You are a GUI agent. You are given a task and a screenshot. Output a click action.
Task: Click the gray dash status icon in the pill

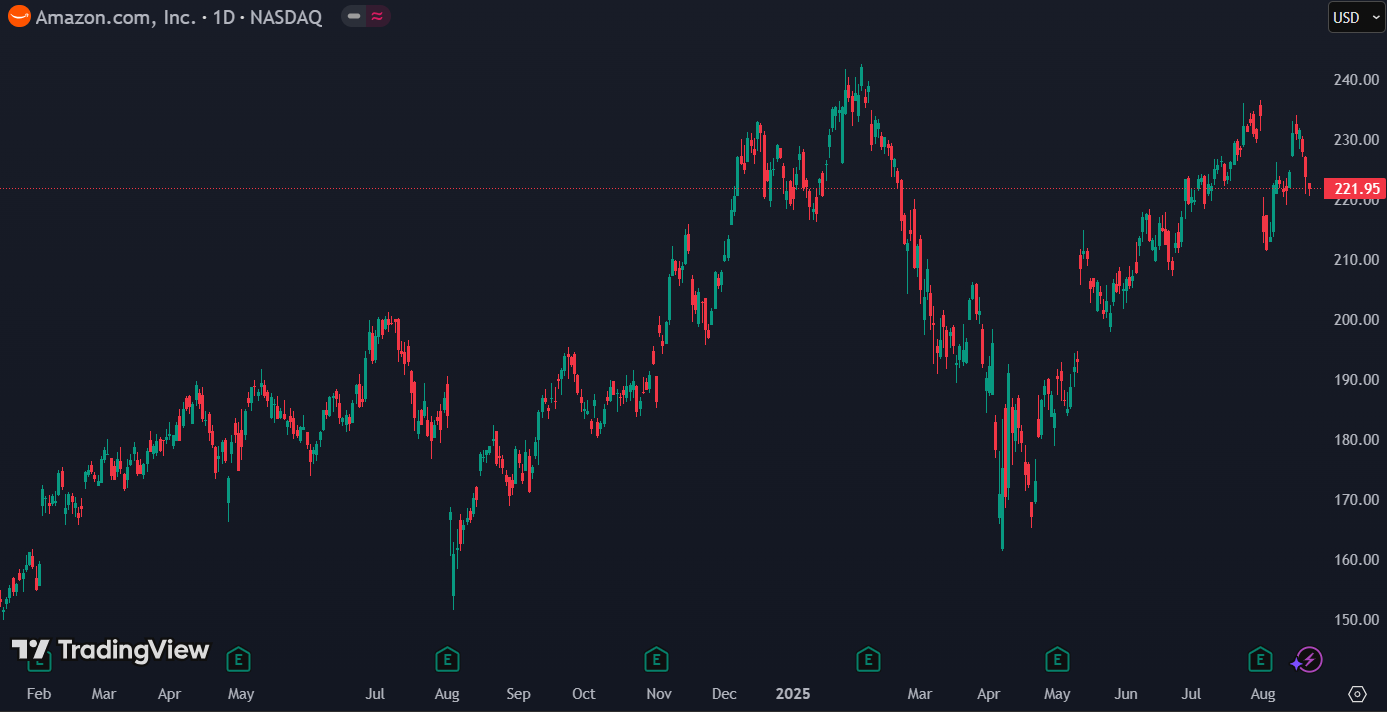point(354,16)
